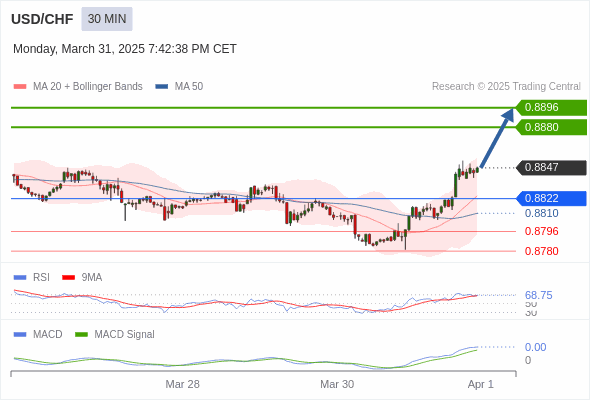This screenshot has height=400, width=590.
Task: Click the Research Trading Central copyright text
Action: click(506, 87)
